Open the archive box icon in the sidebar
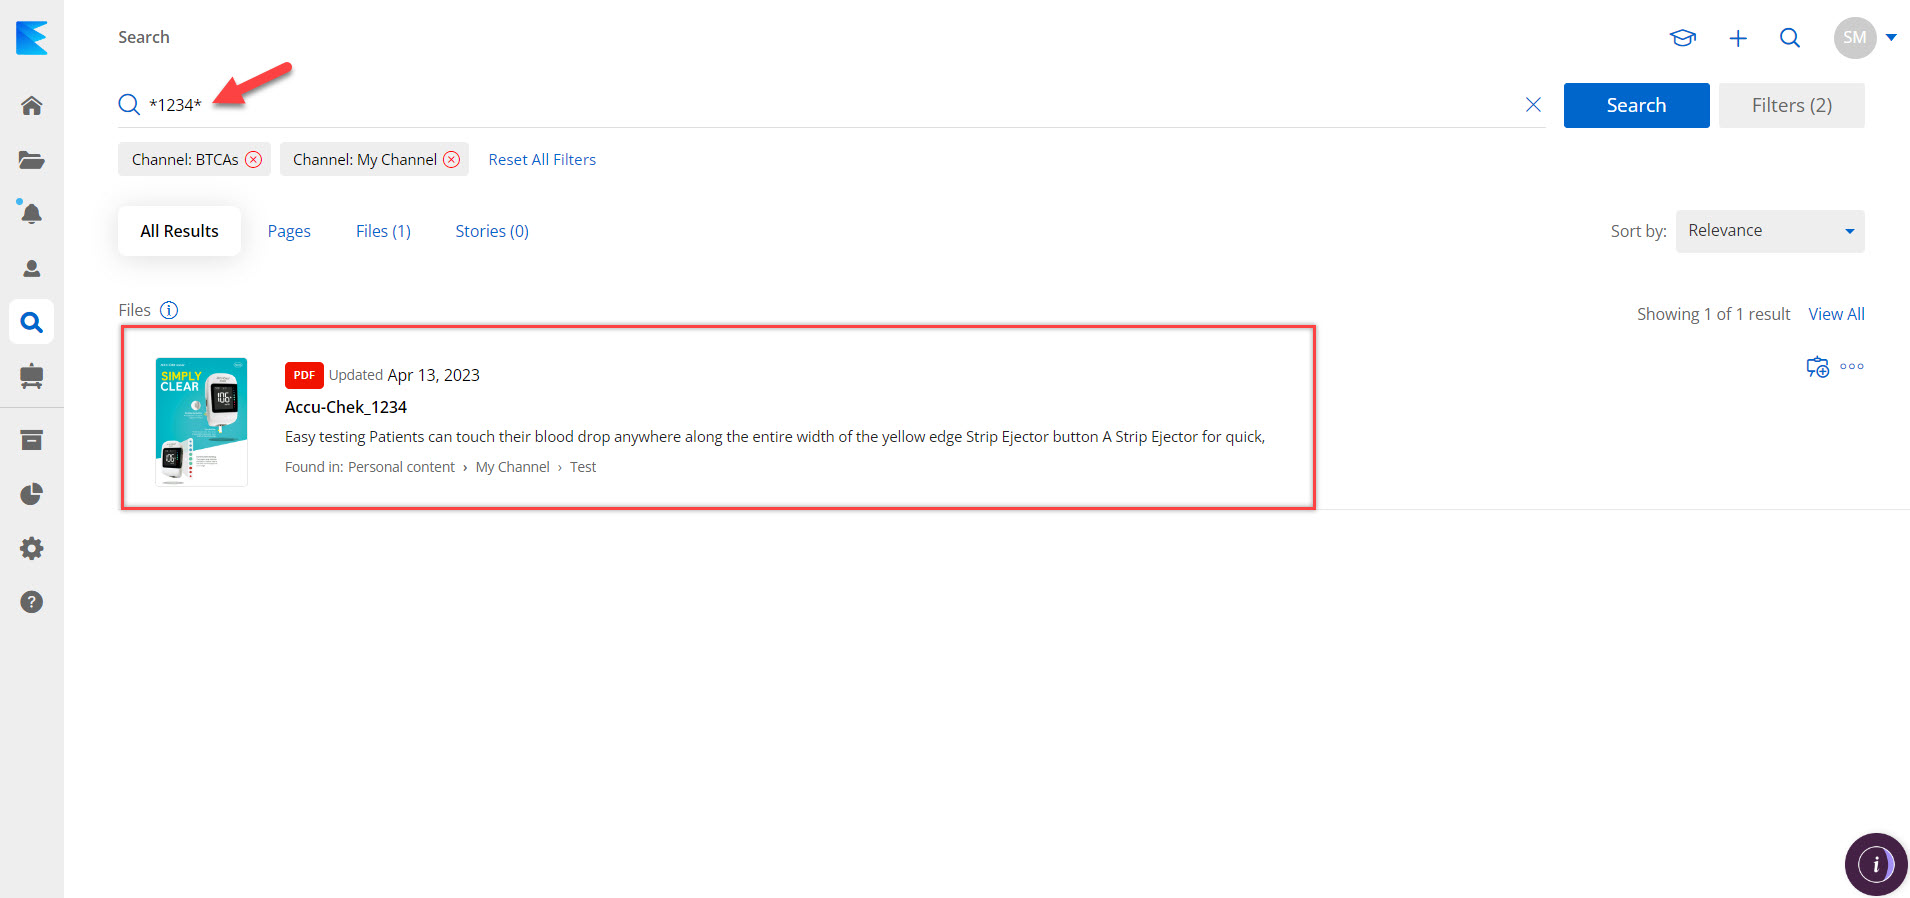Screen dimensions: 1910x898 pyautogui.click(x=32, y=440)
